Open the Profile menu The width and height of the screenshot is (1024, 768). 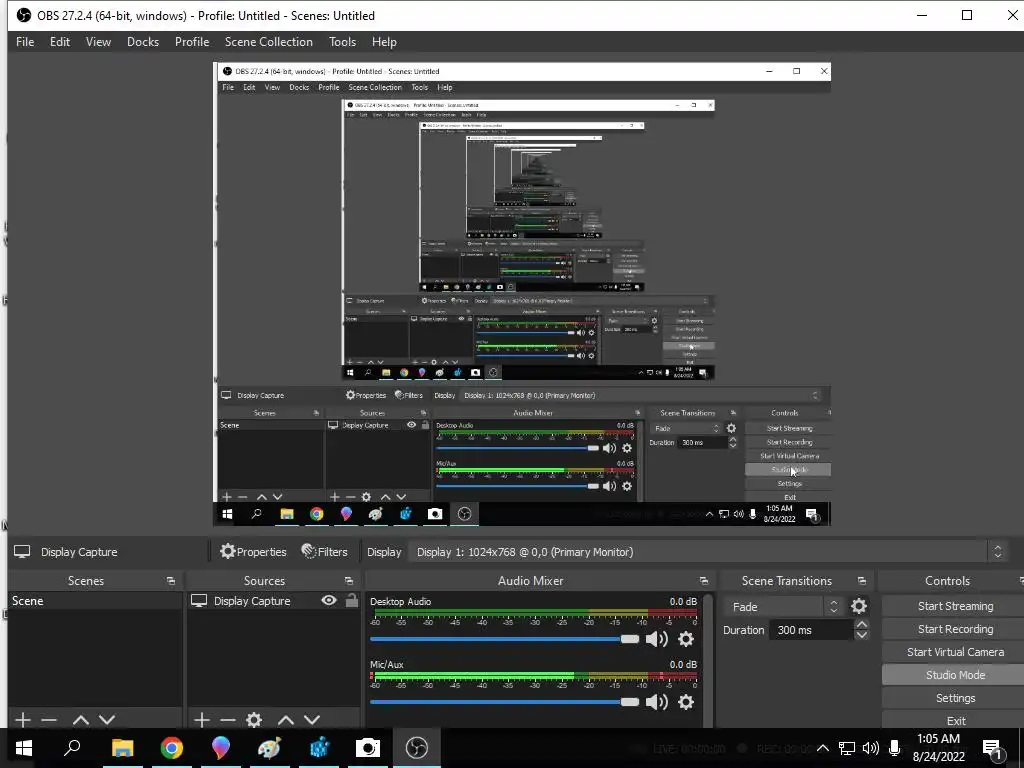[x=191, y=42]
